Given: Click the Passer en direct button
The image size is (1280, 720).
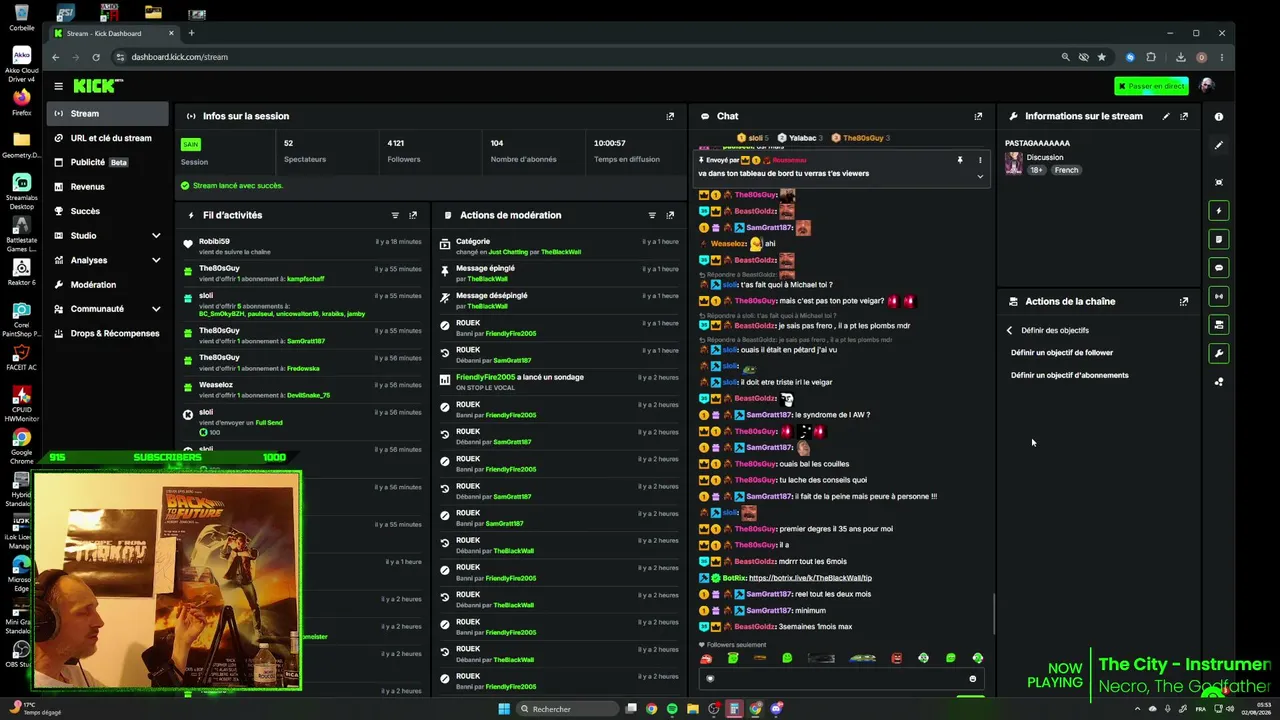Looking at the screenshot, I should coord(1151,86).
